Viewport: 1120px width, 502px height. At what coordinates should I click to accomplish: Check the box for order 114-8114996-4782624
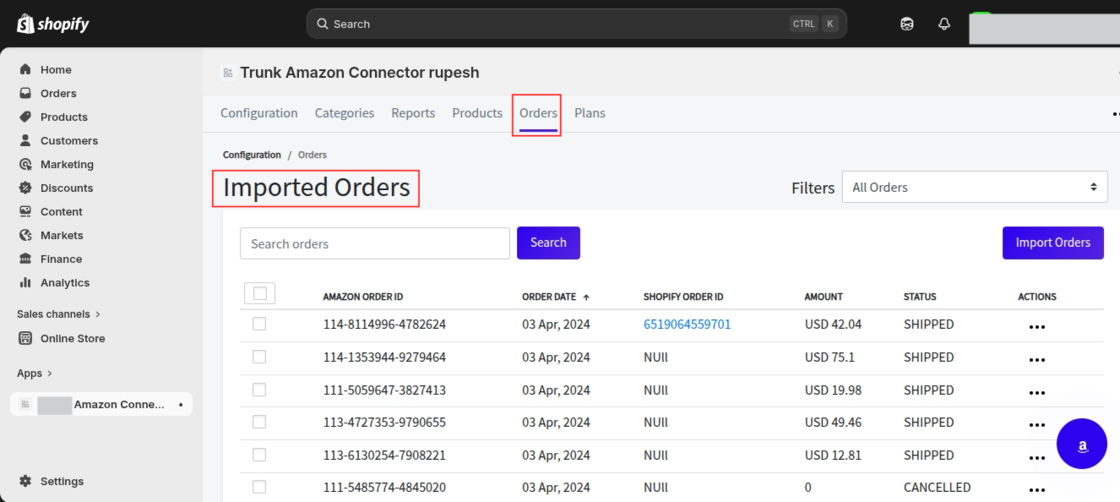tap(259, 324)
